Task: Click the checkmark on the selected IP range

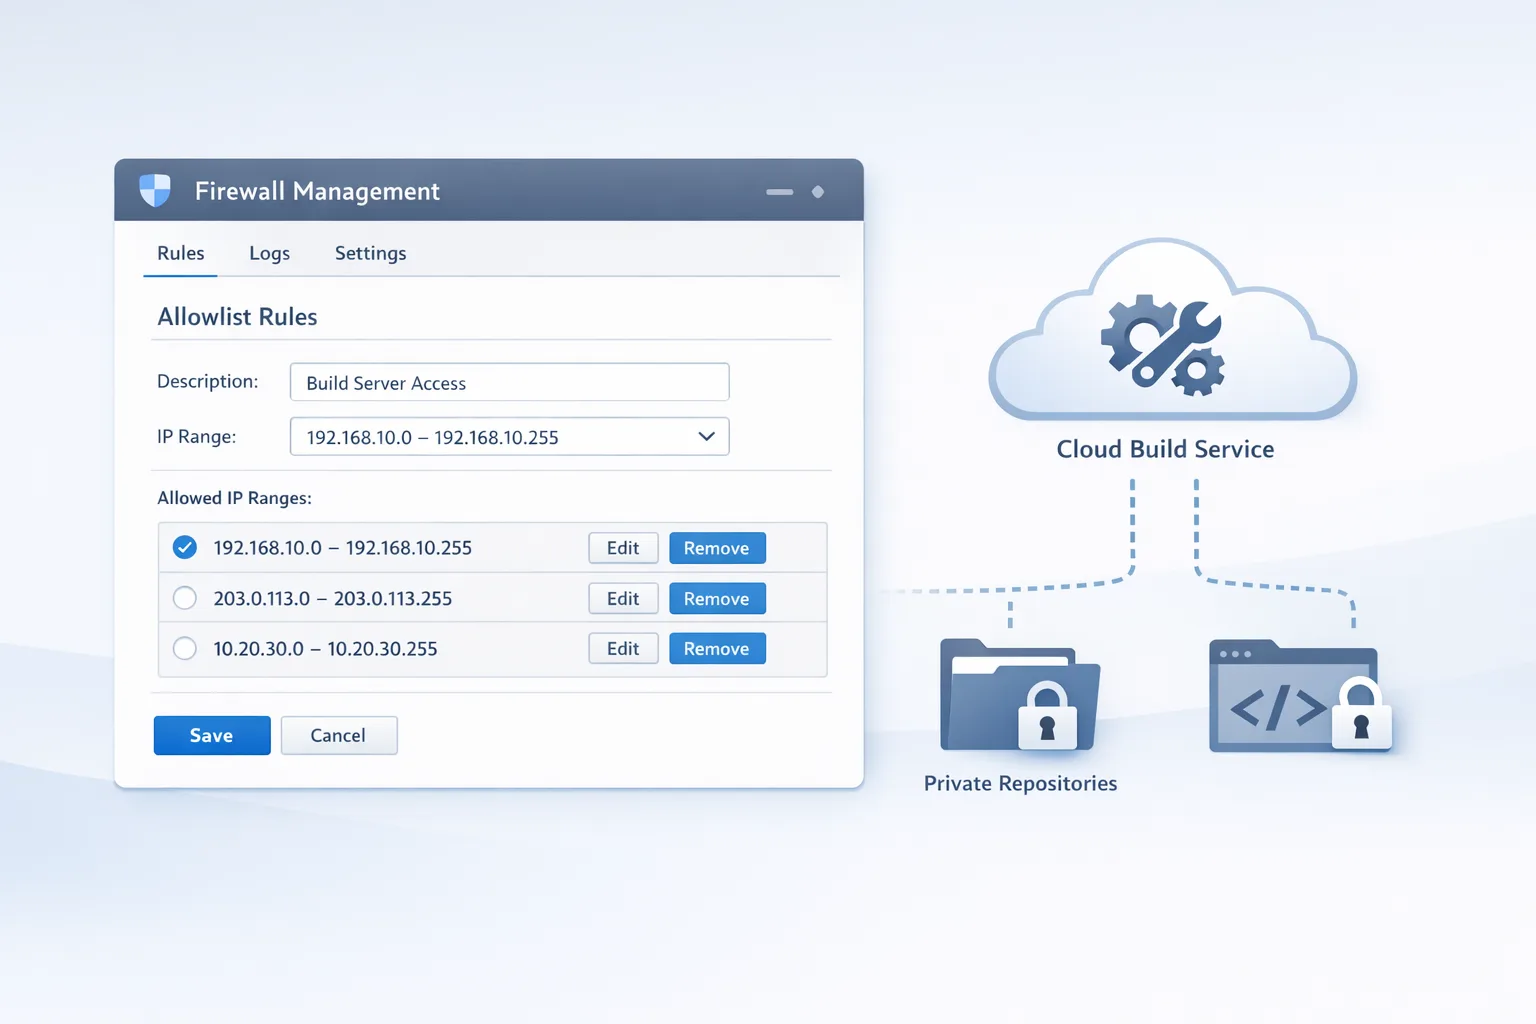Action: (184, 547)
